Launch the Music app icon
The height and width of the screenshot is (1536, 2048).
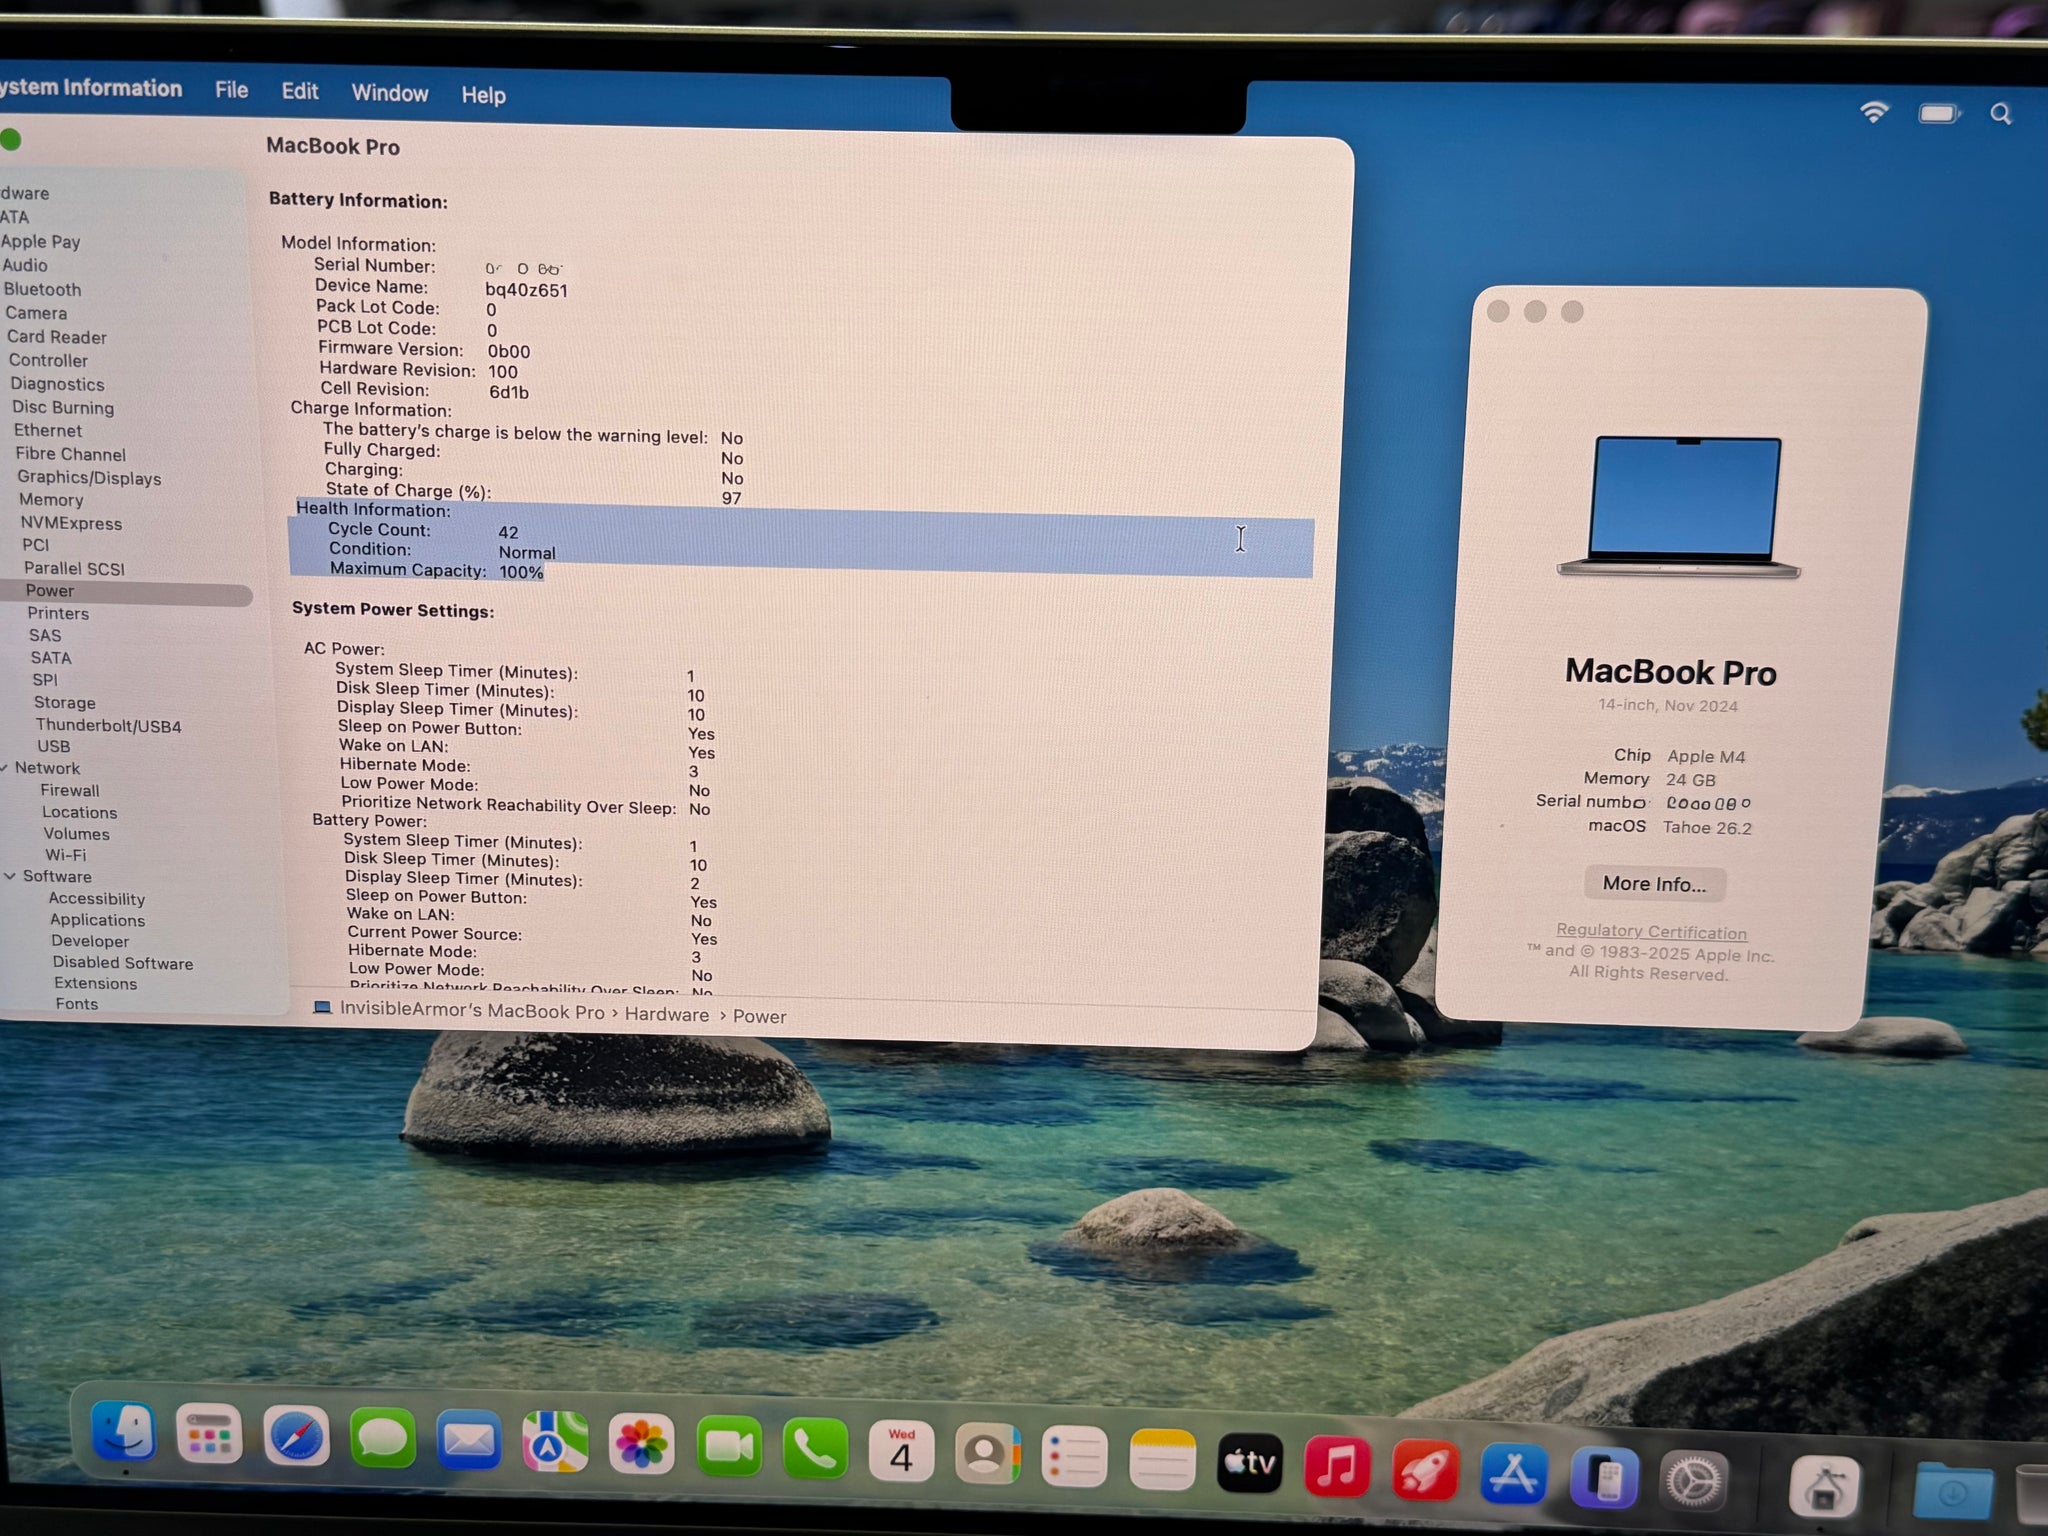click(x=1337, y=1466)
